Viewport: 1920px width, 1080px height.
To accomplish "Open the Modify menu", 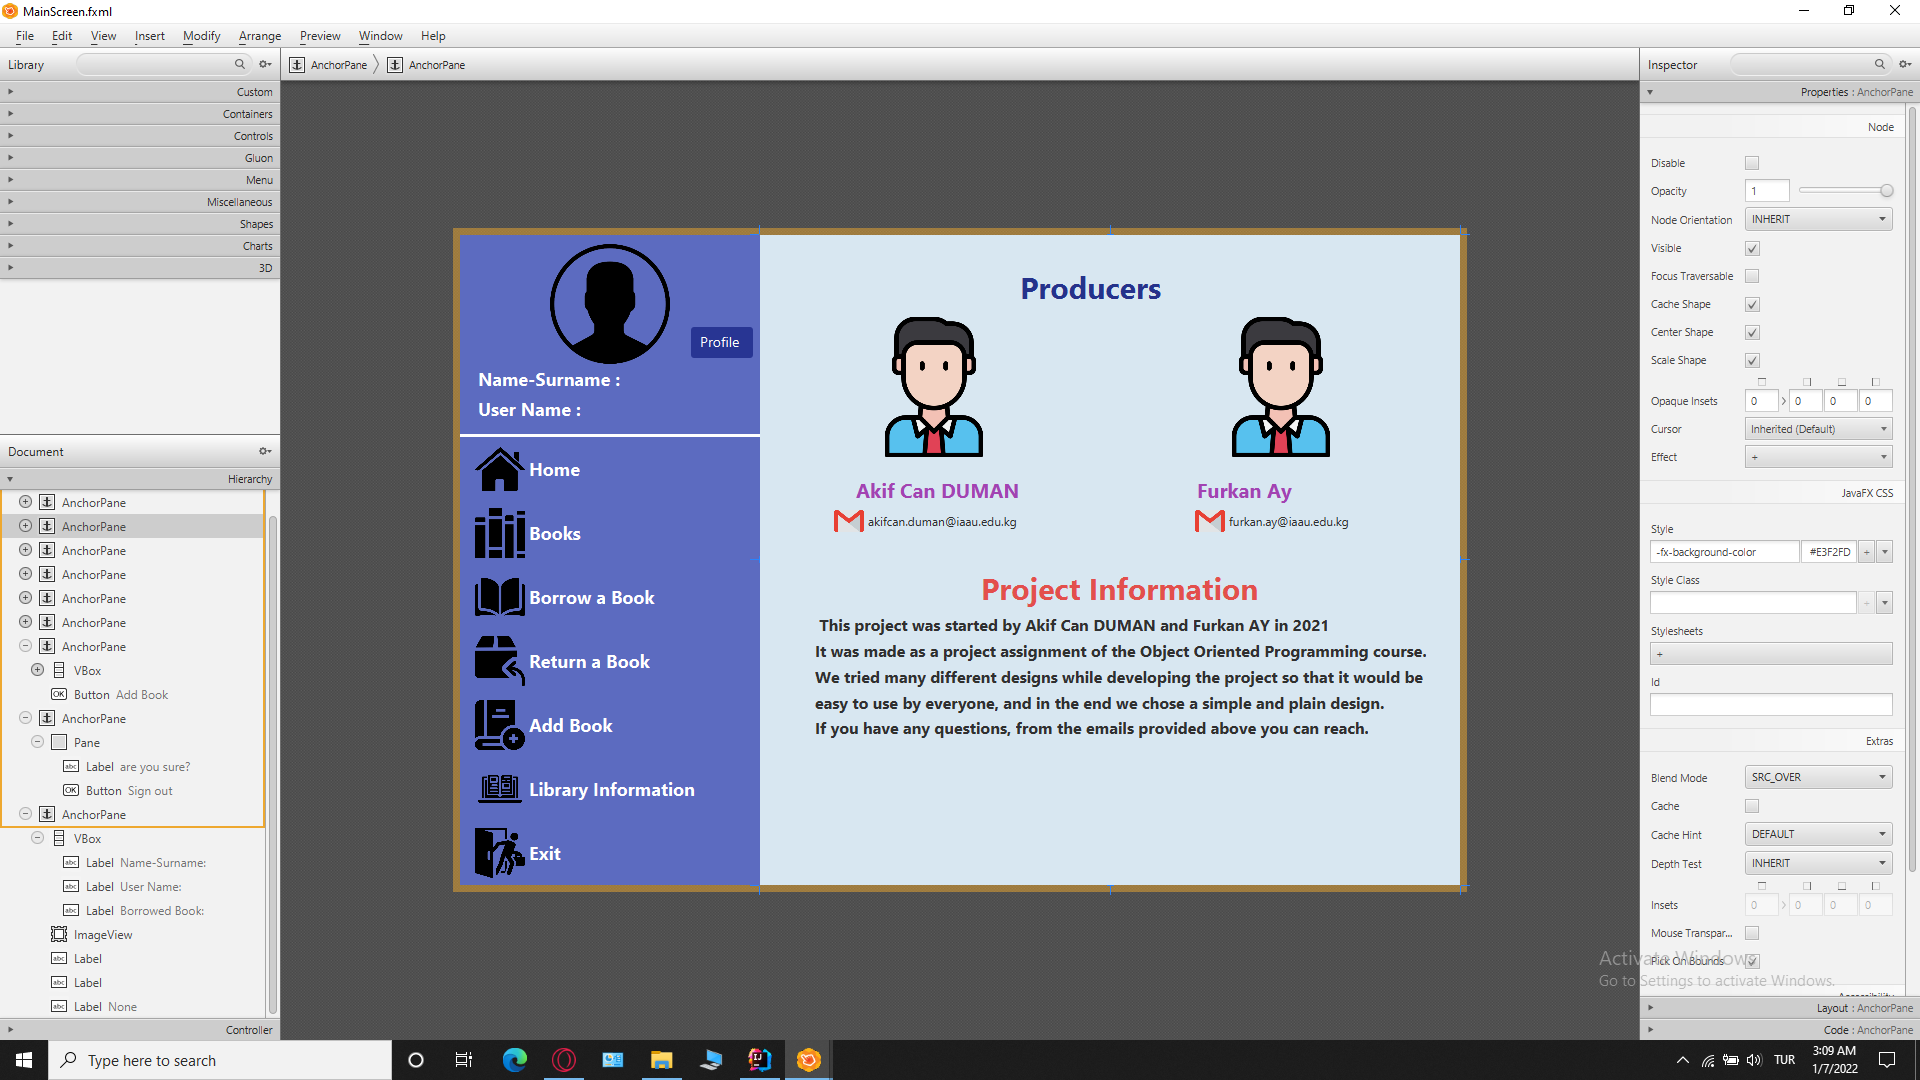I will point(201,36).
